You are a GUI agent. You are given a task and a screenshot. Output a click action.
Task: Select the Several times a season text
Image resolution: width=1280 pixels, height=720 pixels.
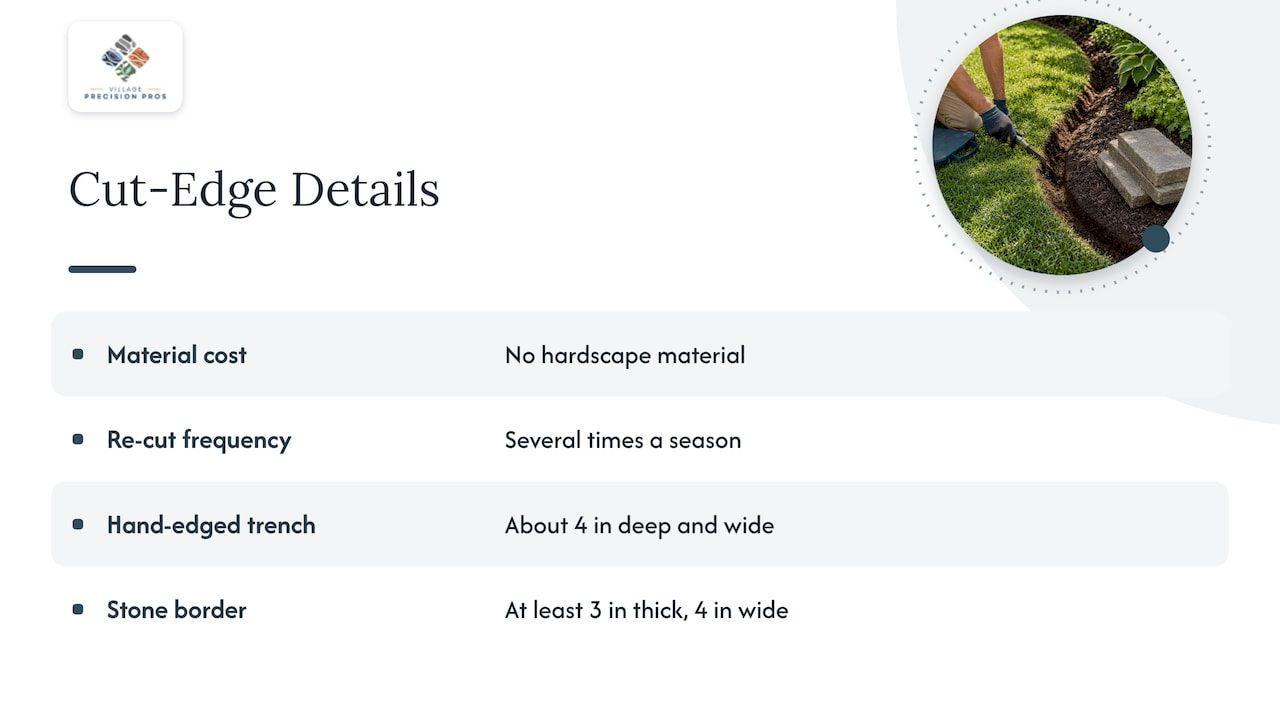[623, 440]
